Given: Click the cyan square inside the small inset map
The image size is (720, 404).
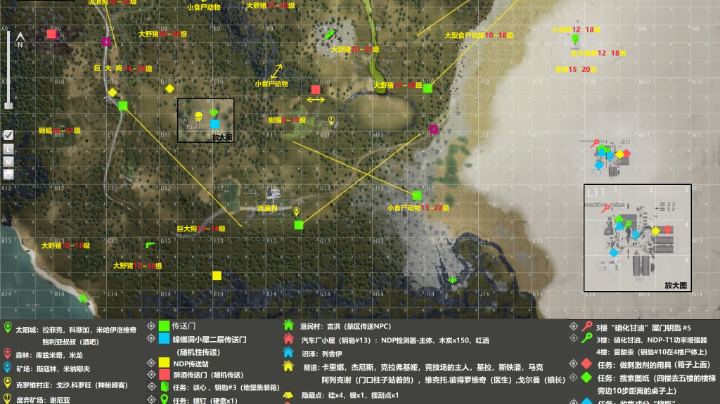Looking at the screenshot, I should [214, 124].
